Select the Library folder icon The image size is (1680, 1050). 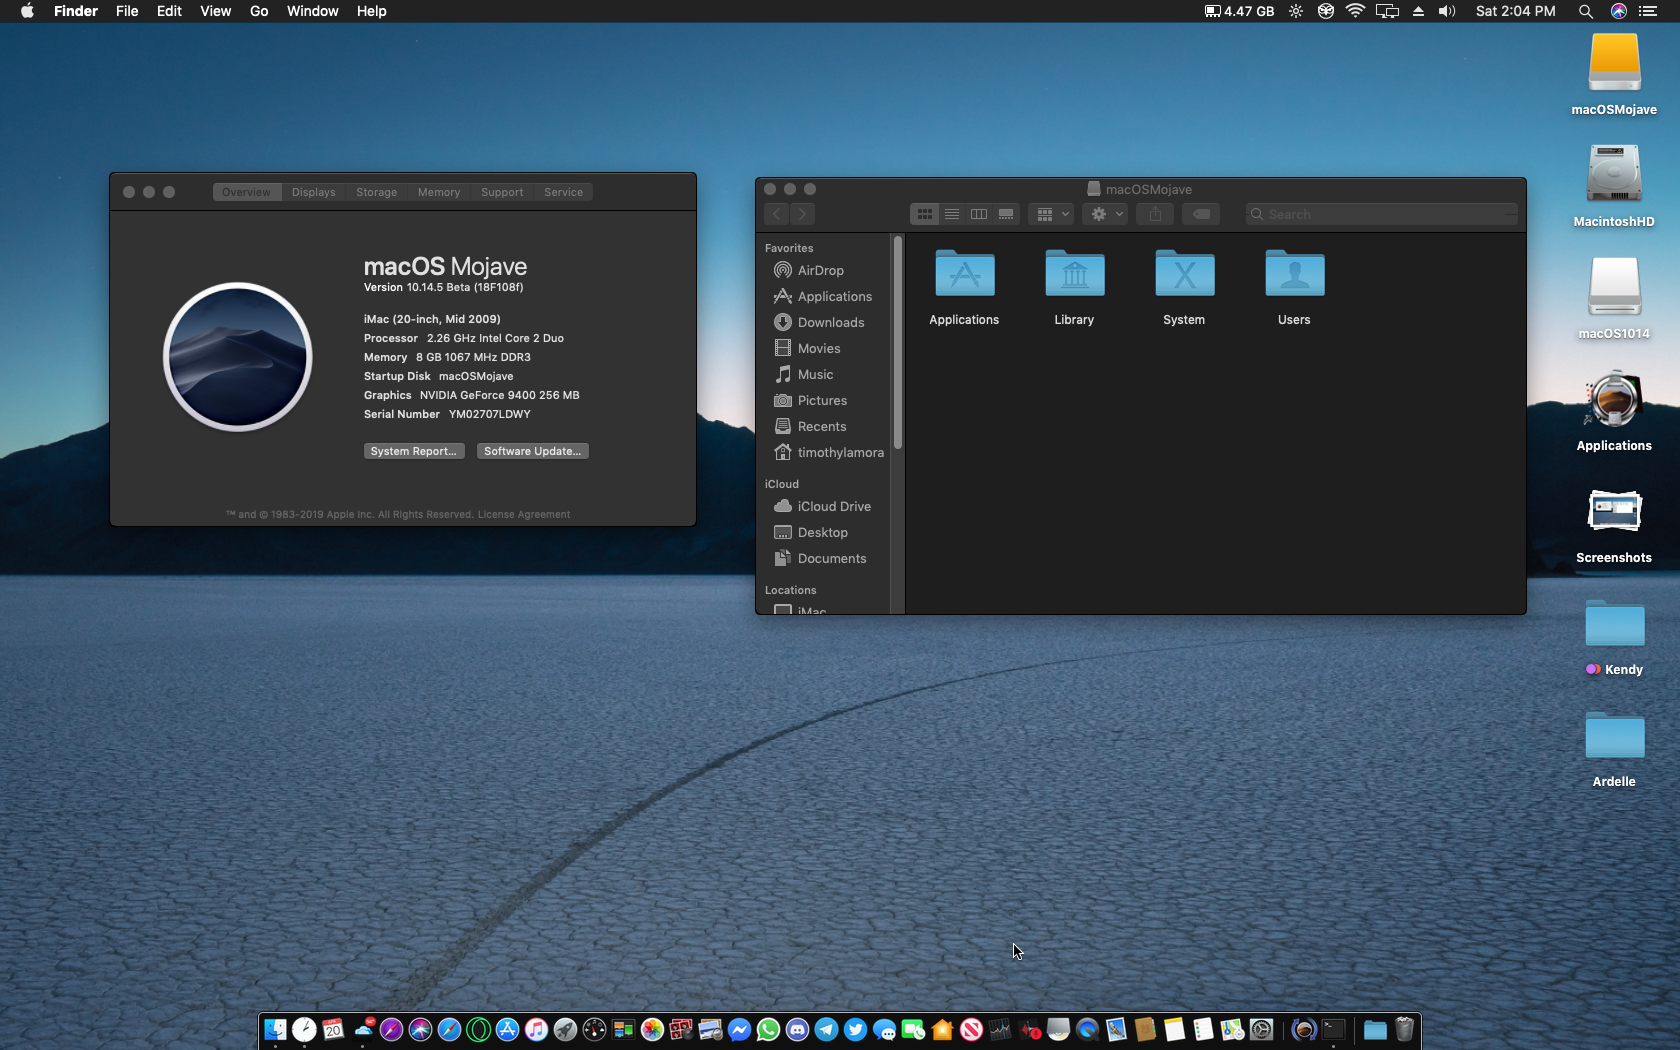[x=1074, y=288]
